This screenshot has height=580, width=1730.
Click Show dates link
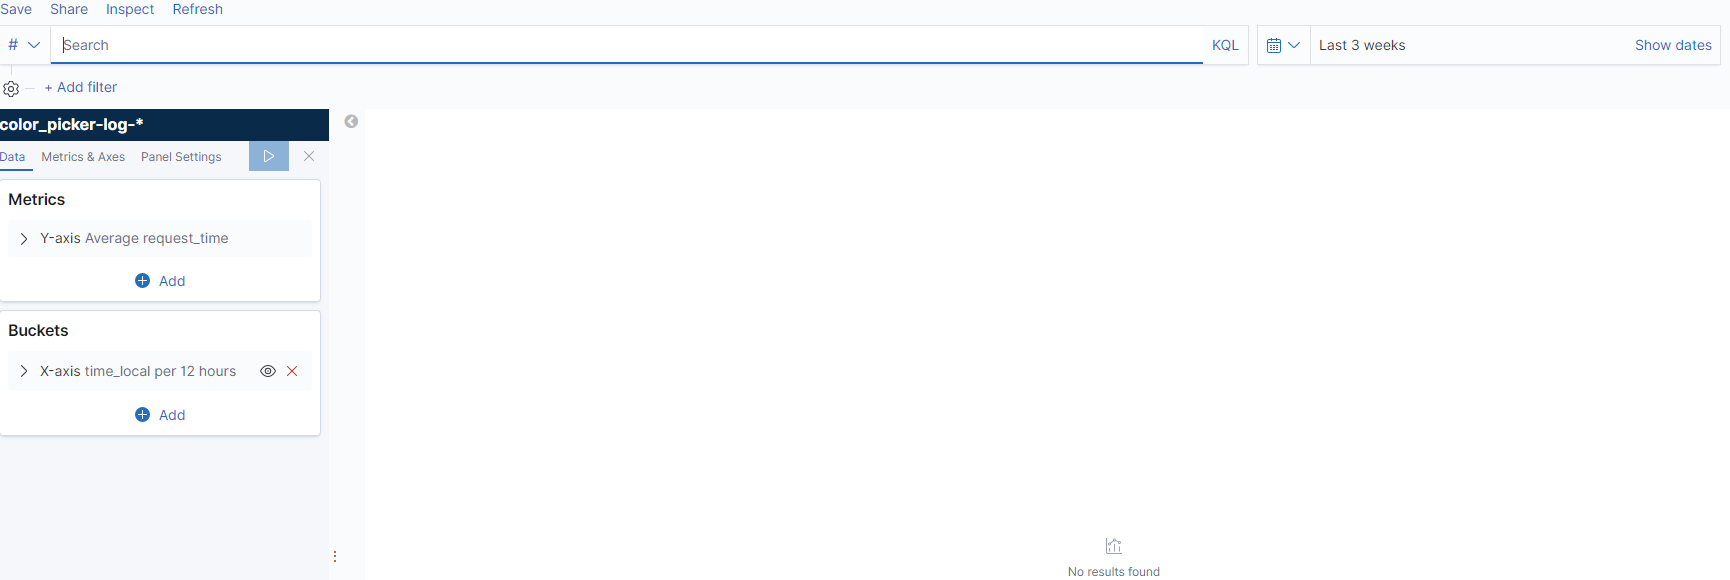(x=1672, y=45)
